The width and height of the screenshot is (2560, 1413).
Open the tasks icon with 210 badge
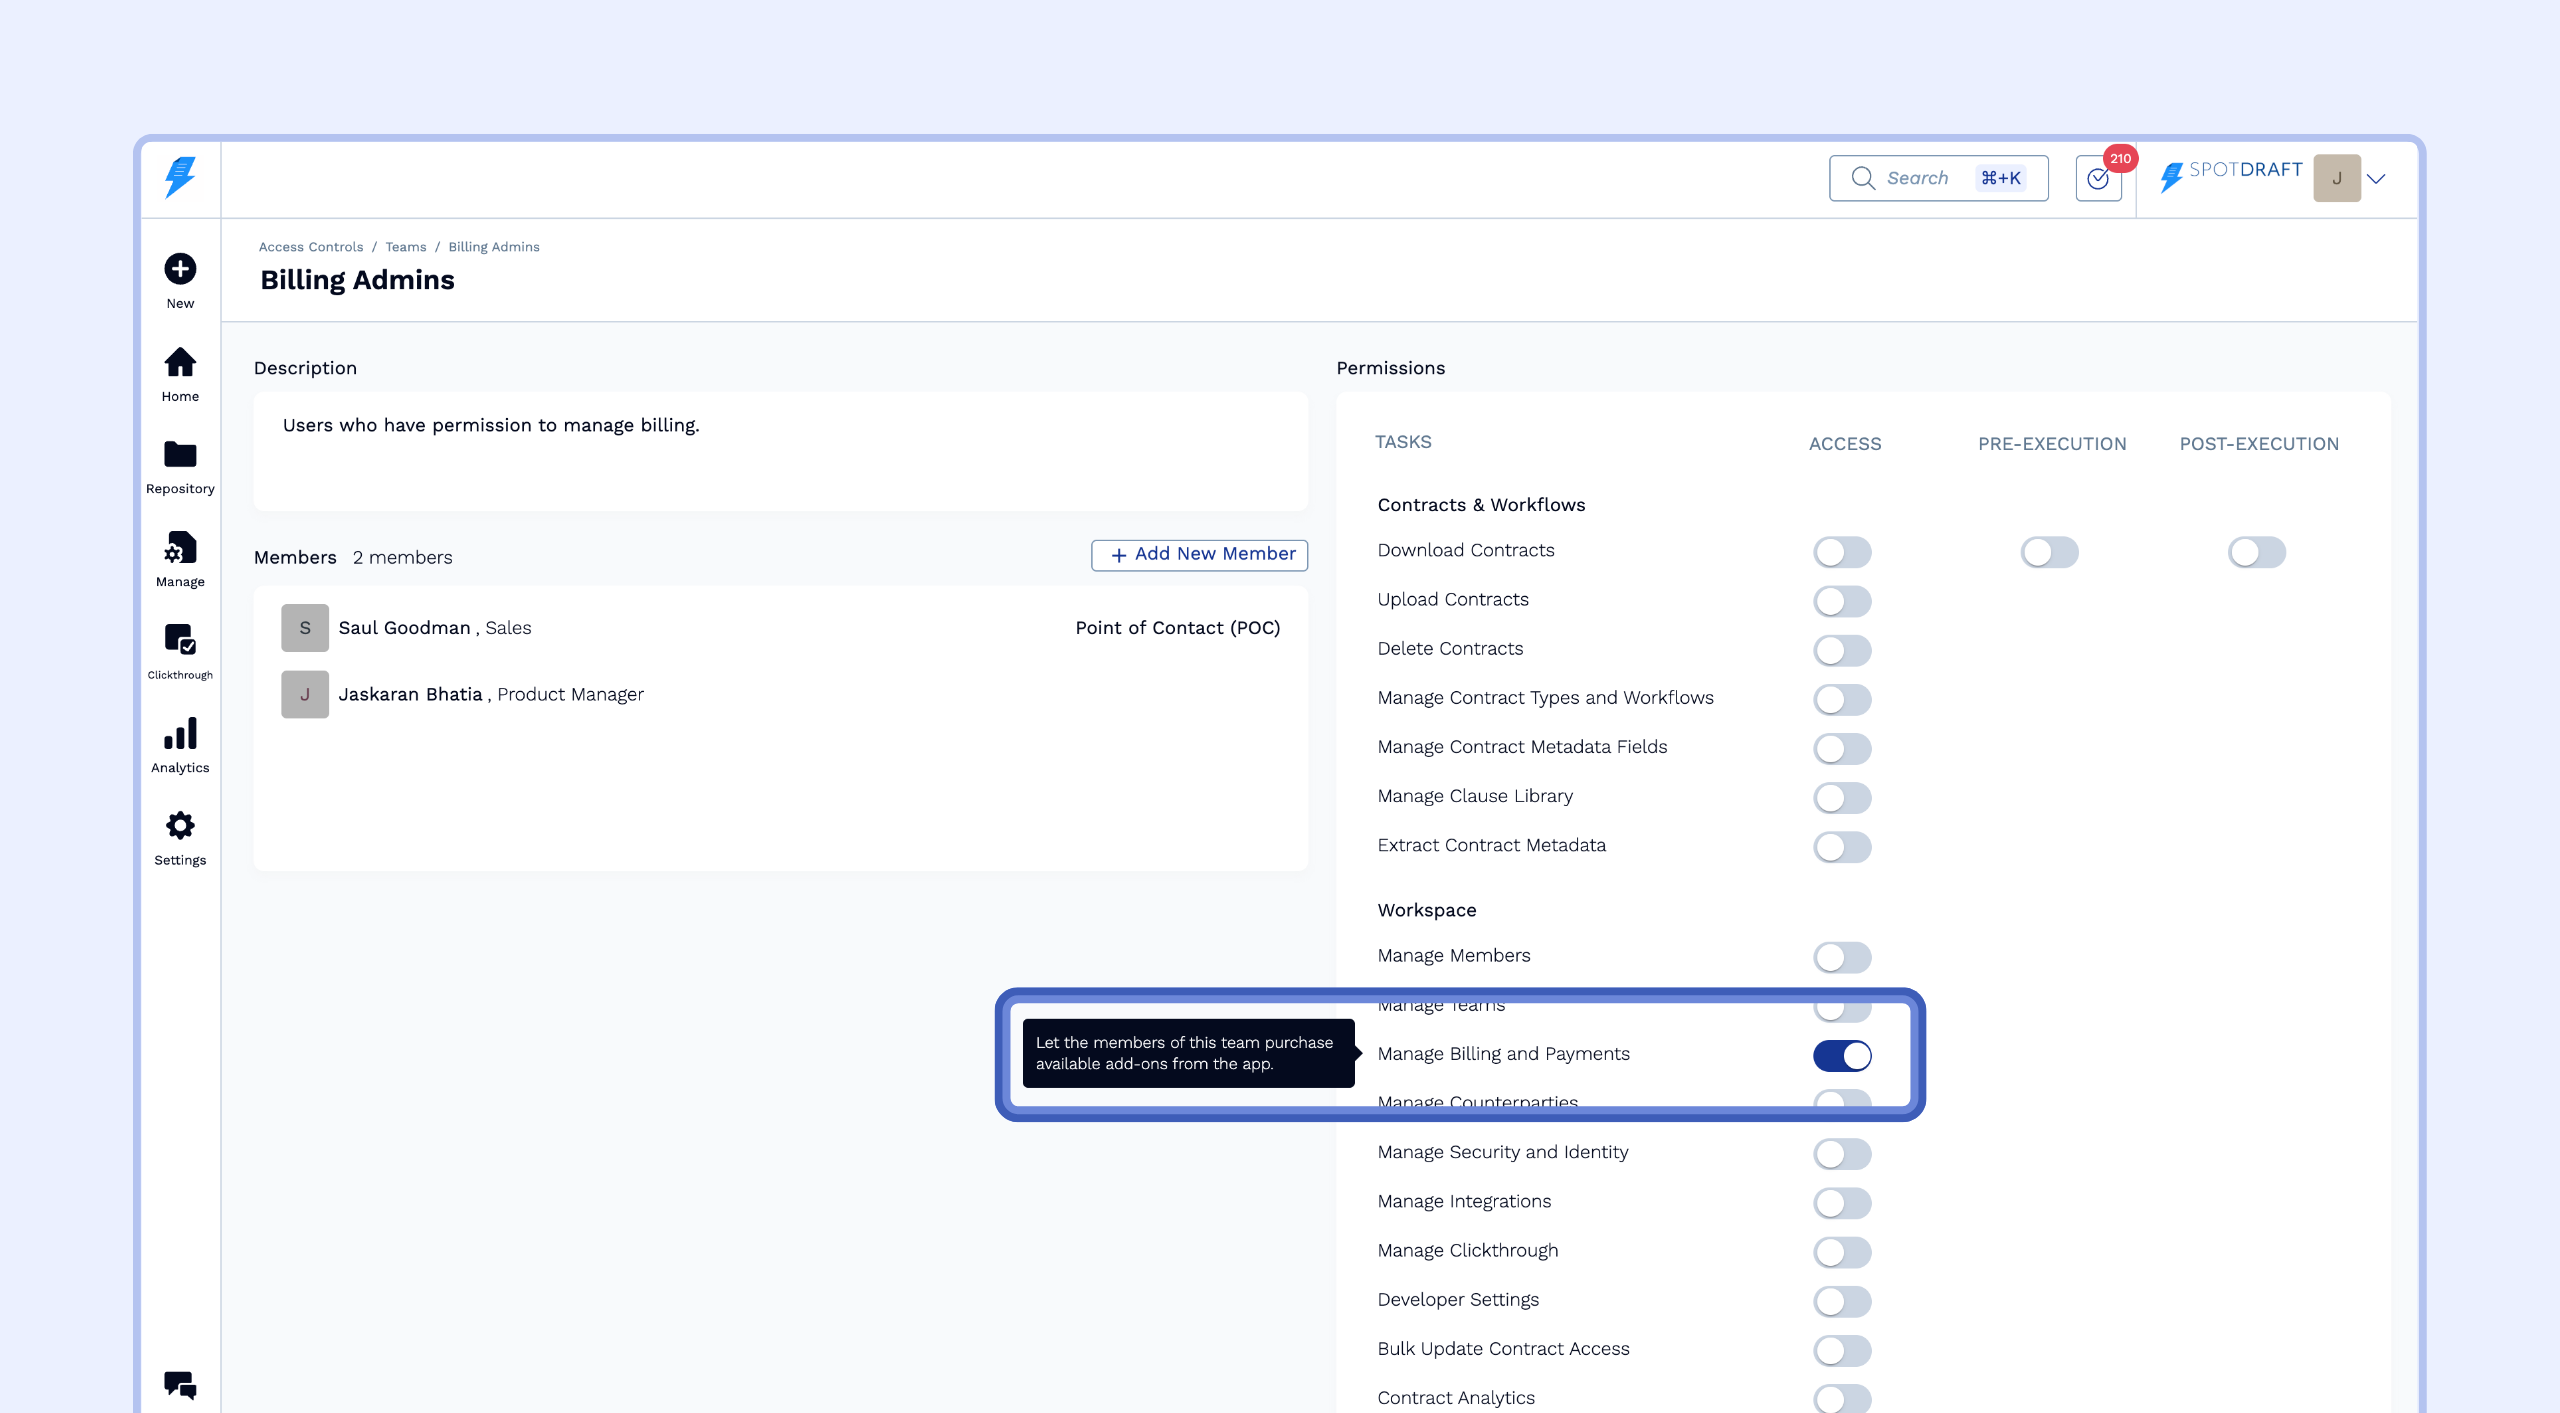coord(2098,179)
